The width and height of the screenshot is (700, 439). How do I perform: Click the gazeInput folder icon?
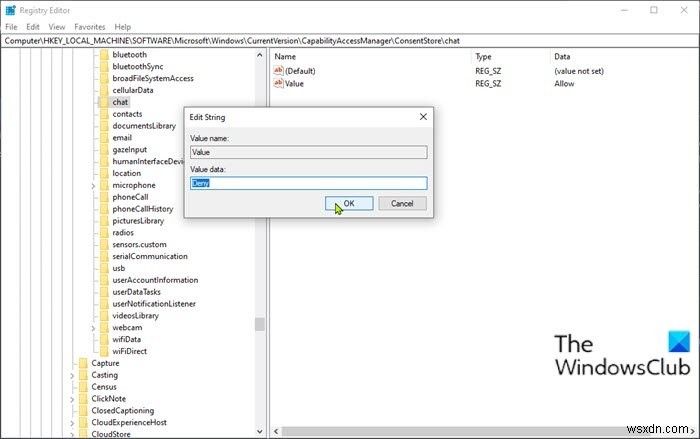point(104,150)
